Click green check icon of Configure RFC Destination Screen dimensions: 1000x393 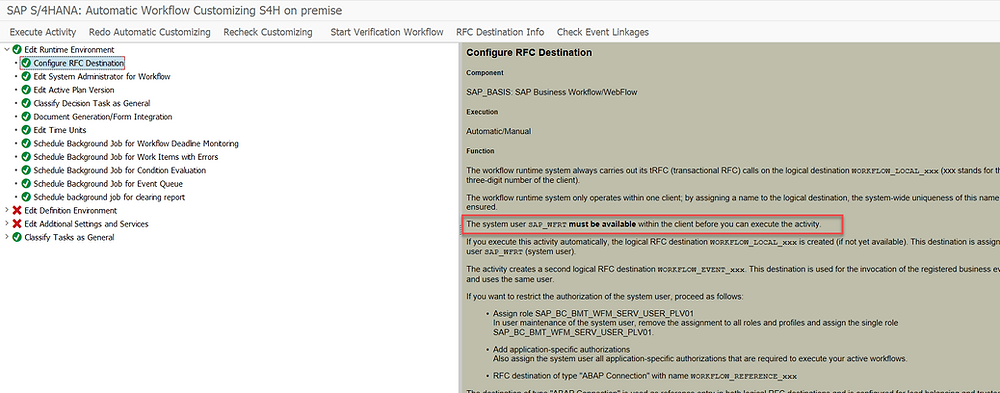click(x=26, y=63)
